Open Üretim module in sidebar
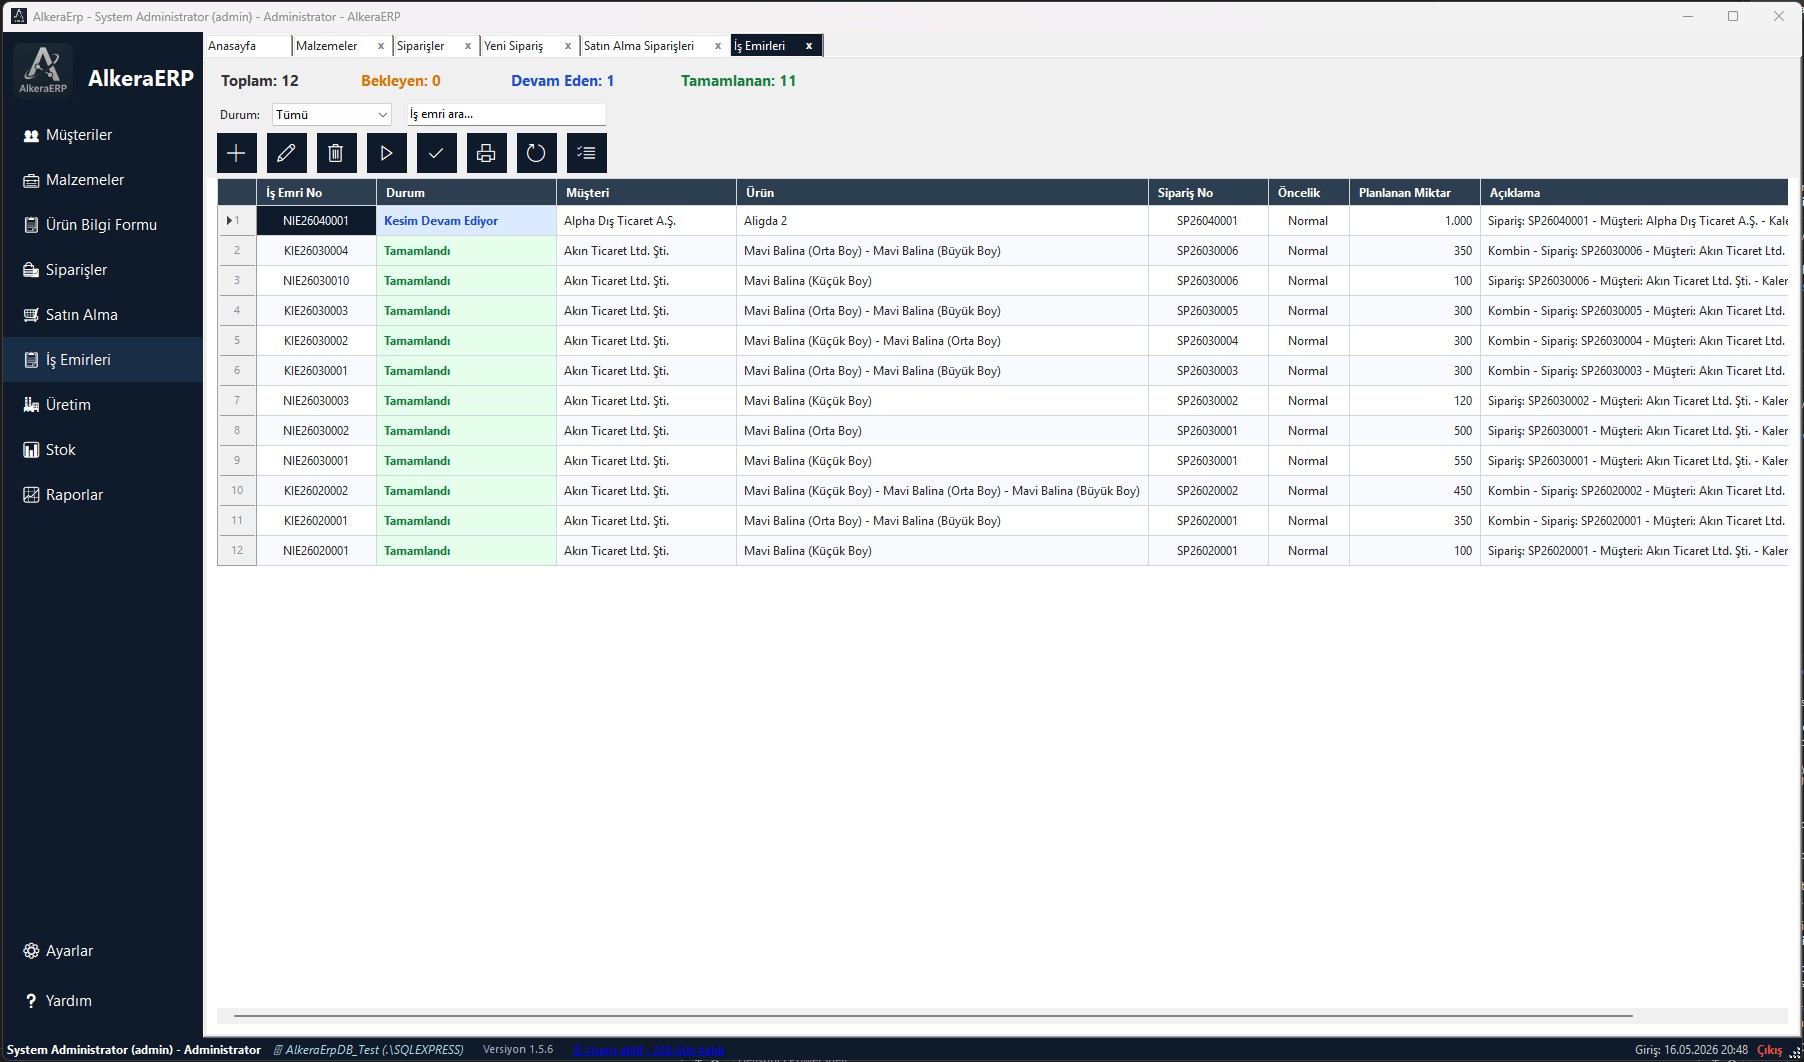 coord(102,405)
